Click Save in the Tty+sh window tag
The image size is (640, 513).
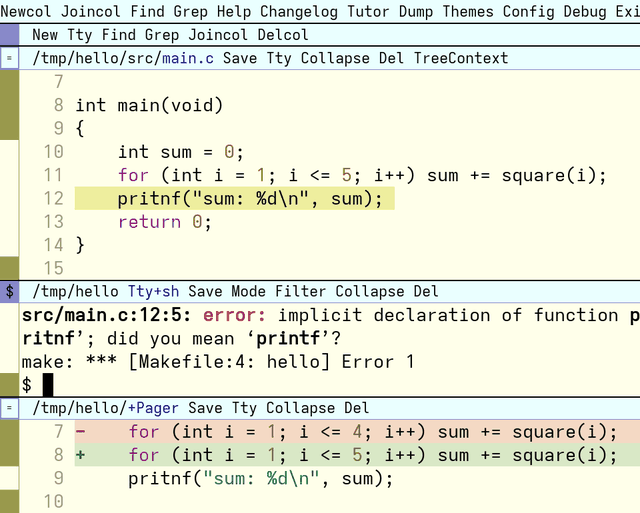point(205,291)
